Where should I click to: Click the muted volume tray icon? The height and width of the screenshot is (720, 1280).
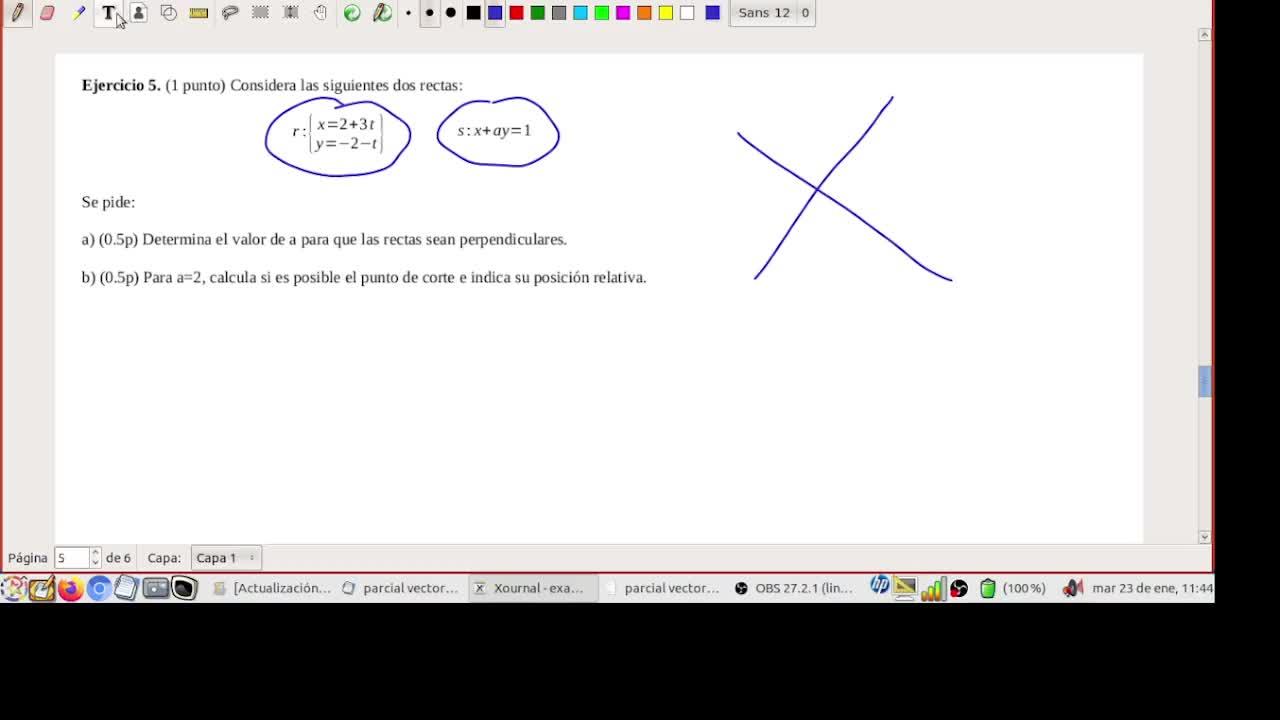(1073, 588)
